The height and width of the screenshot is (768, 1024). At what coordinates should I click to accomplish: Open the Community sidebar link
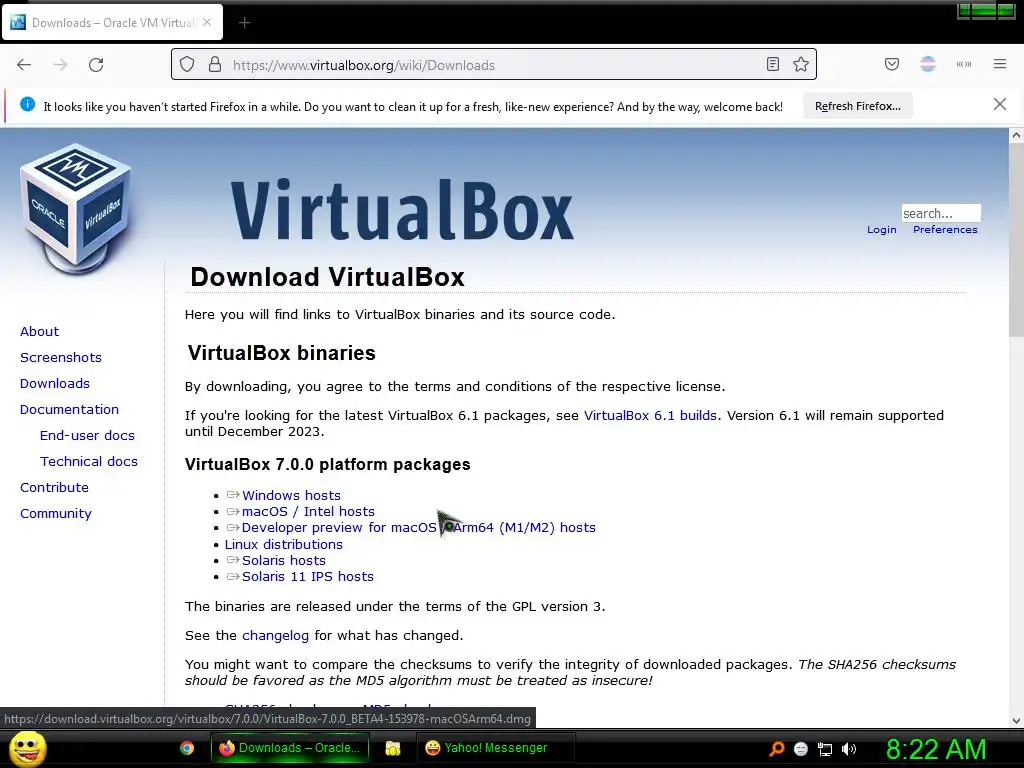(56, 514)
